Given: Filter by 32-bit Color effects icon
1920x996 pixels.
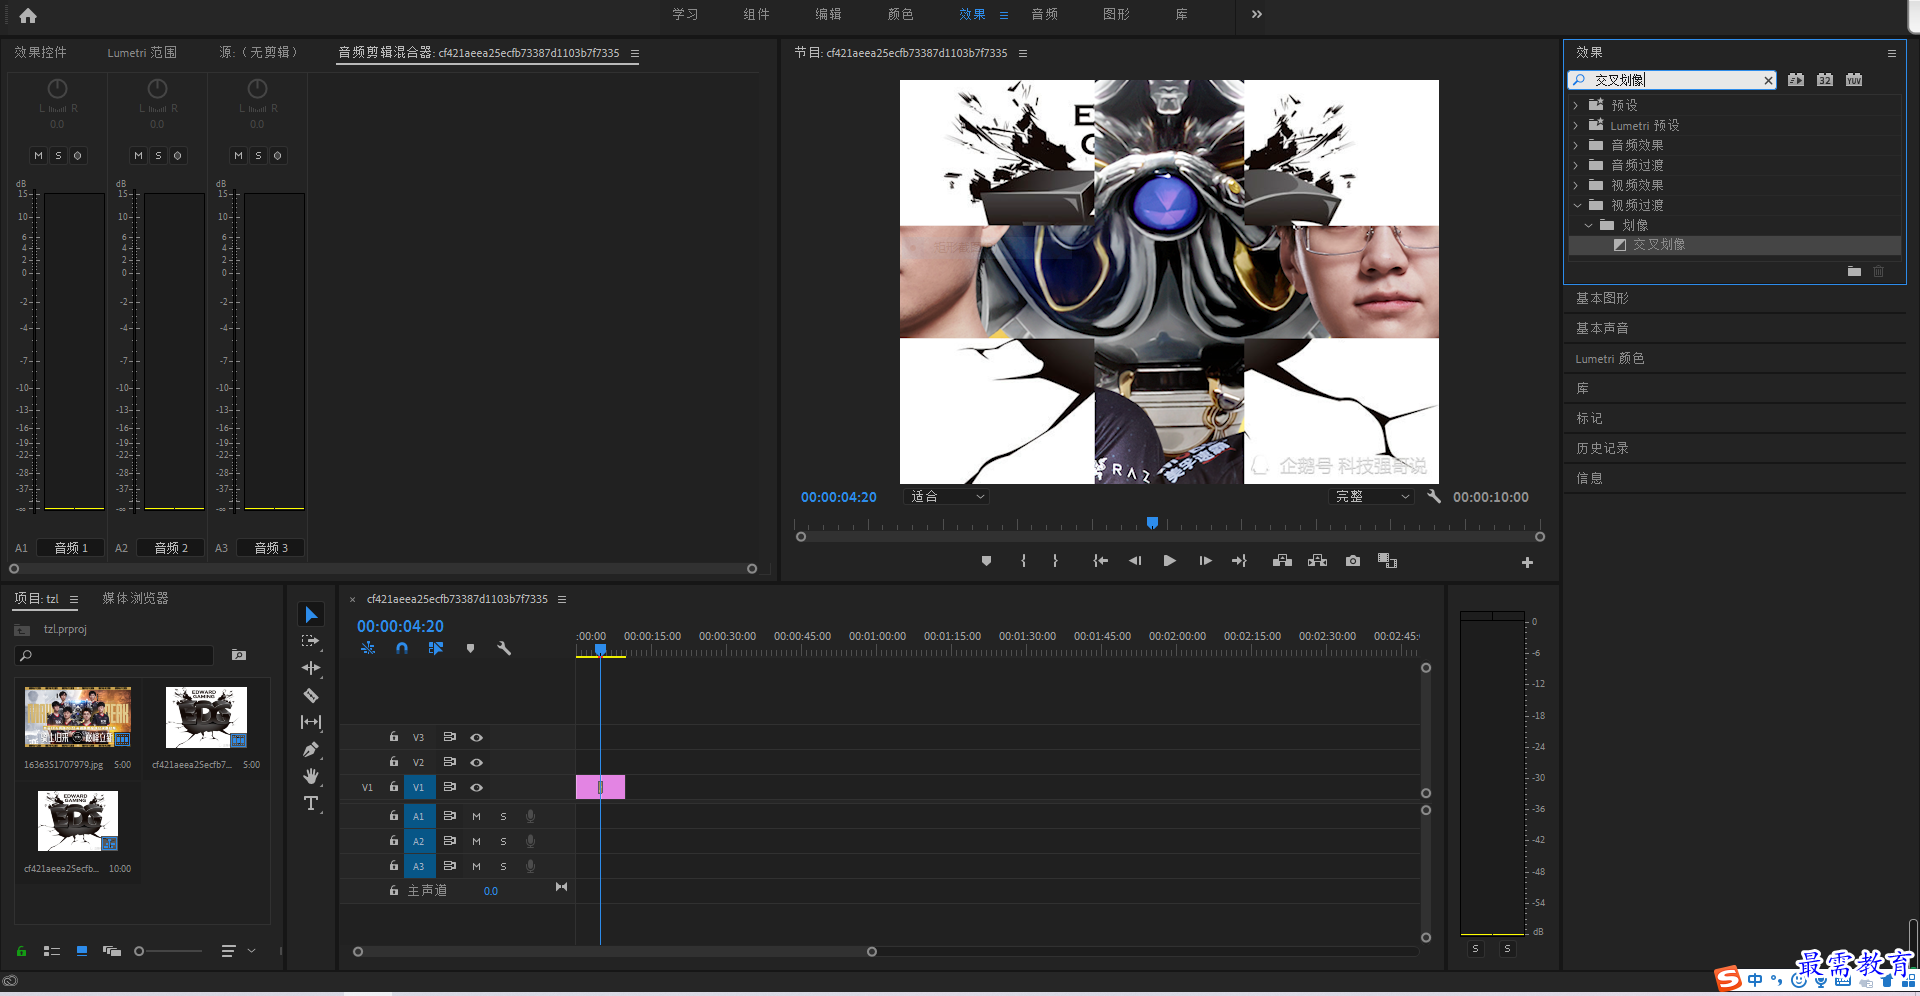Looking at the screenshot, I should (1825, 80).
